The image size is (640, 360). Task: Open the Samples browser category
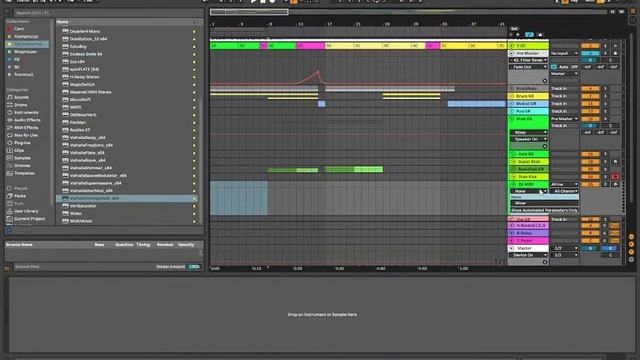click(x=22, y=158)
